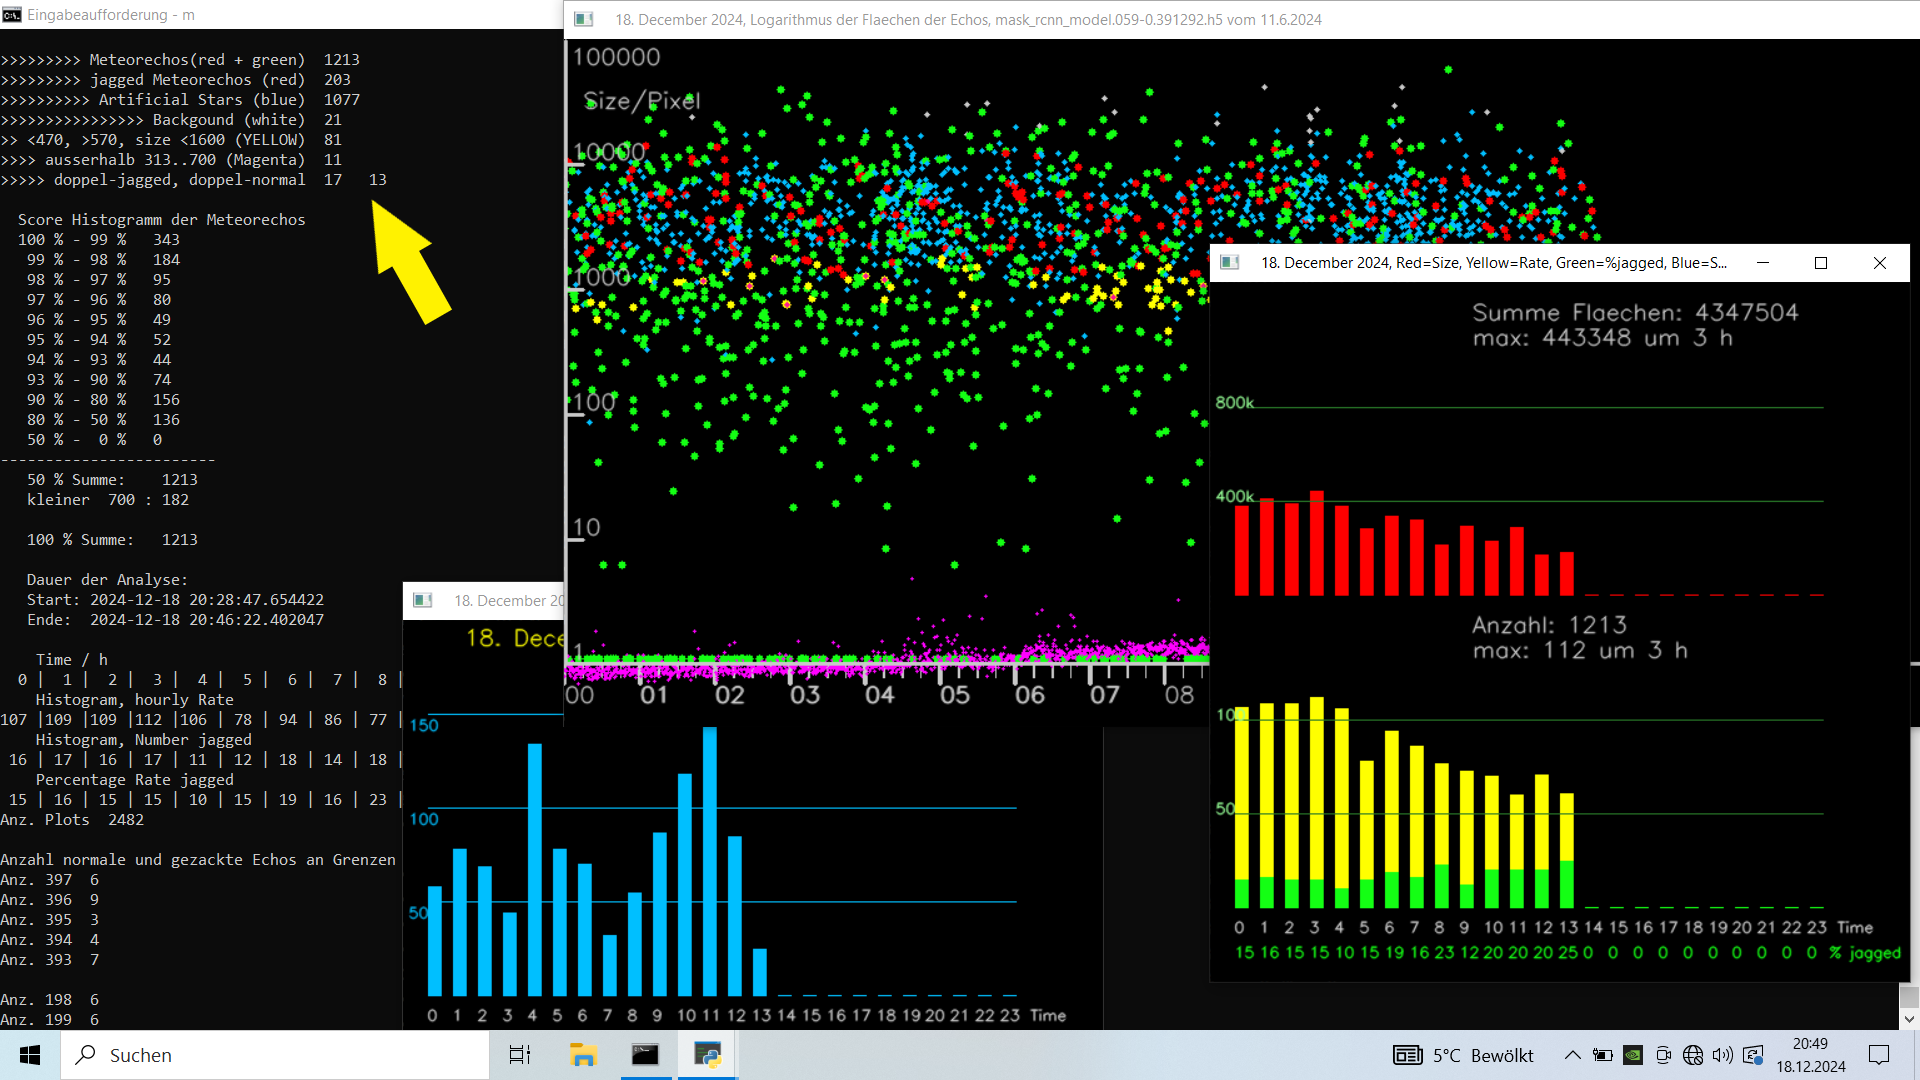The width and height of the screenshot is (1920, 1080).
Task: Click the Eingabeaufforderung - m title text
Action: click(111, 15)
